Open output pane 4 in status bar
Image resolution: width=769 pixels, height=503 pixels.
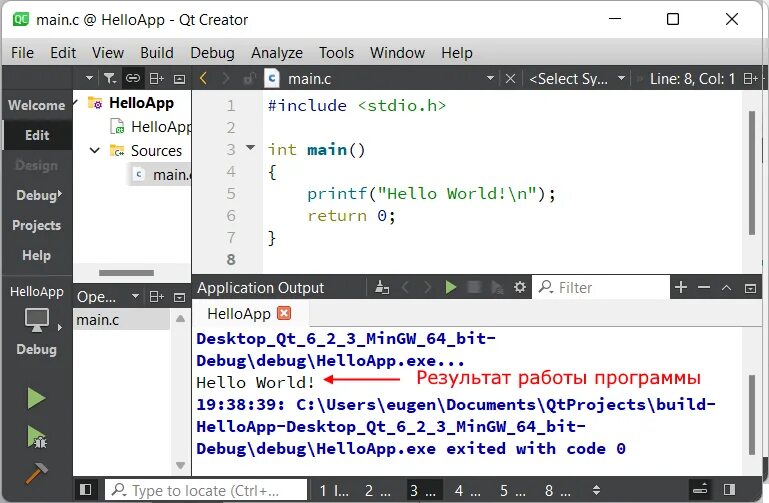pyautogui.click(x=467, y=490)
